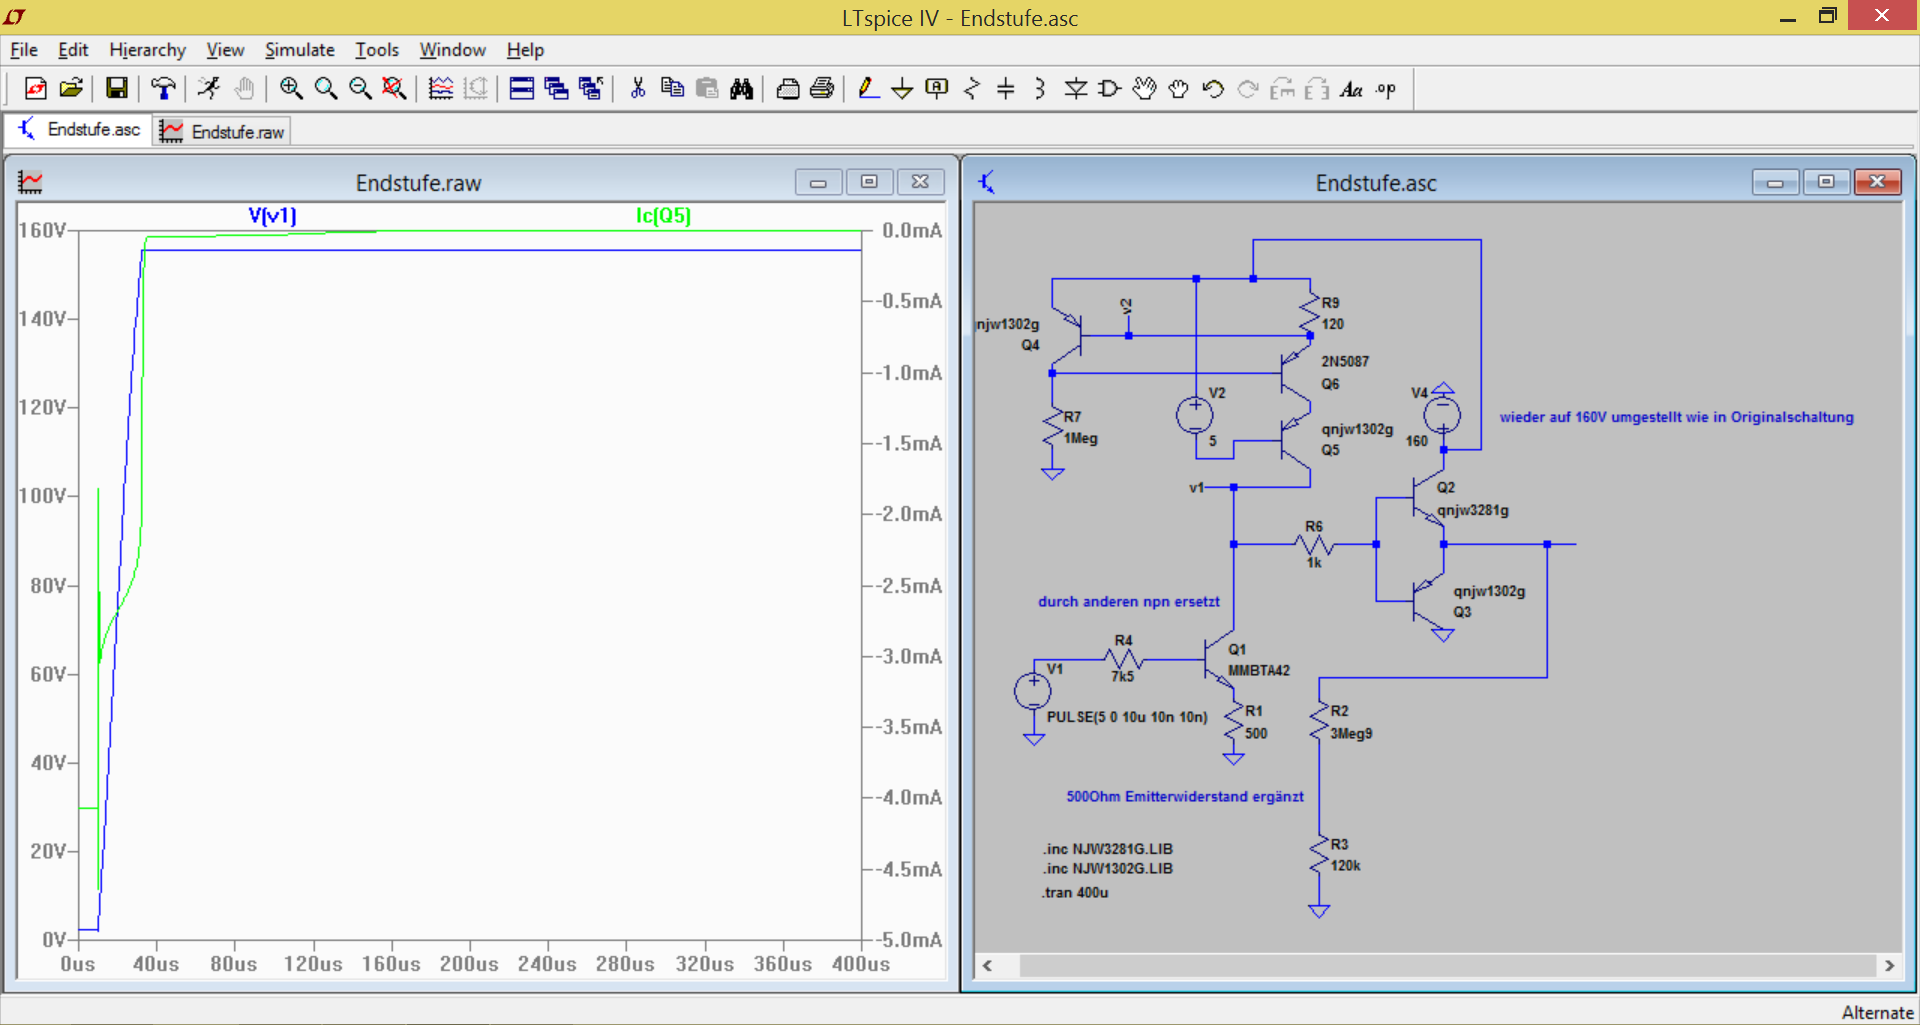Click the Zoom Out magnifier icon
The width and height of the screenshot is (1920, 1025).
click(x=360, y=89)
